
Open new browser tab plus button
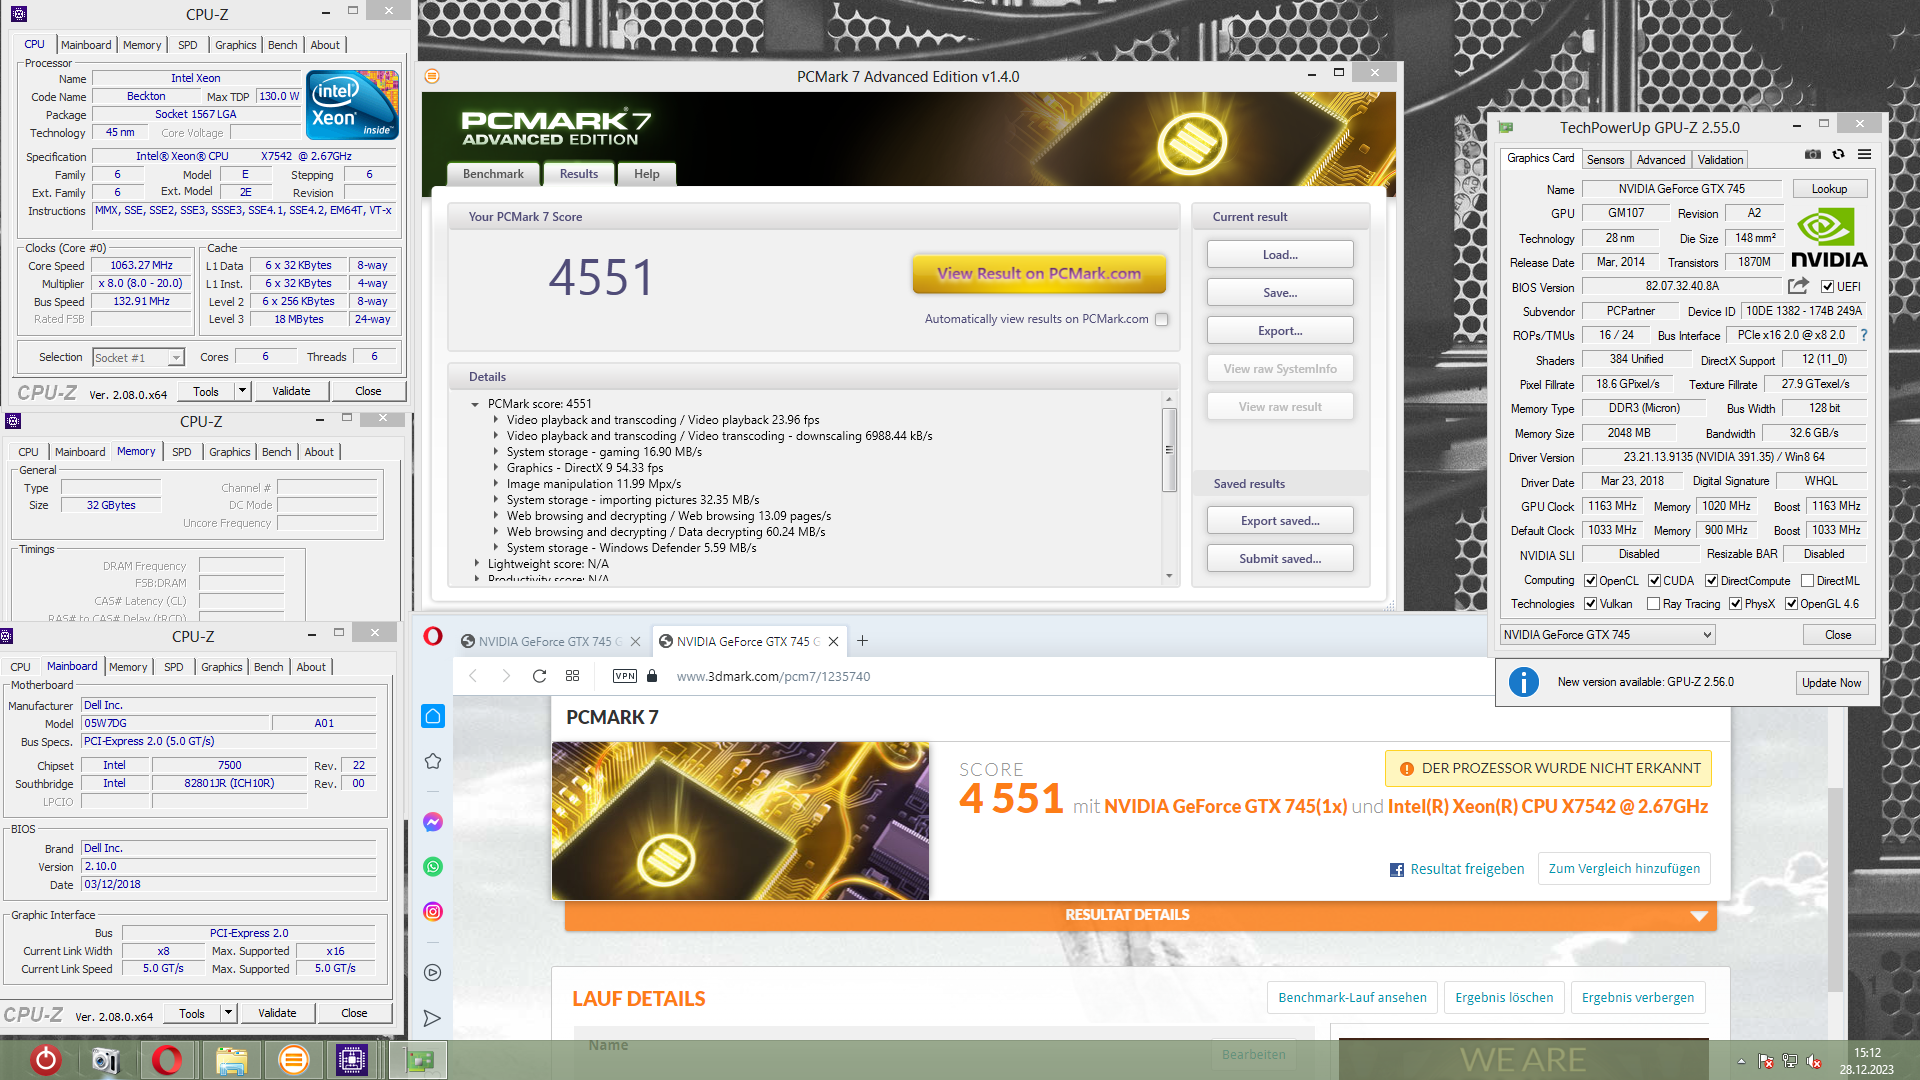click(862, 641)
